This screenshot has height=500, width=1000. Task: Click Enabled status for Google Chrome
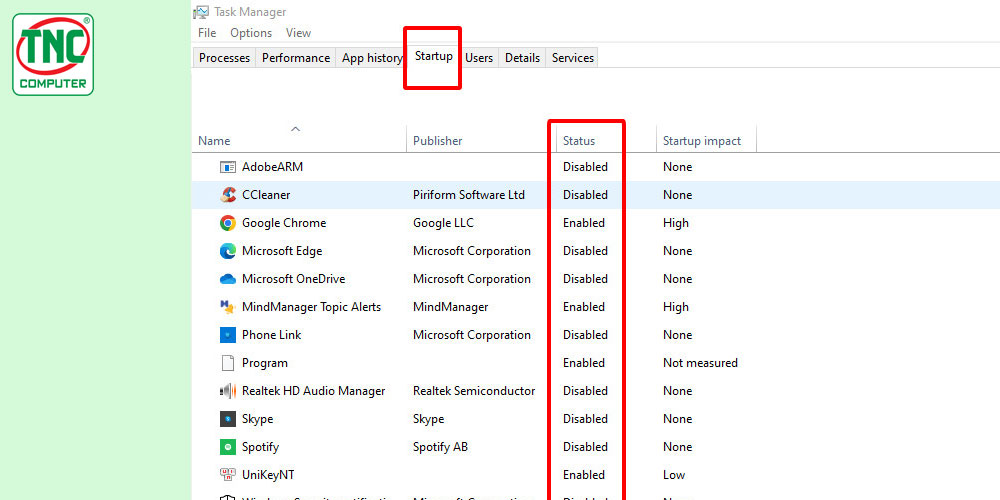click(x=584, y=223)
